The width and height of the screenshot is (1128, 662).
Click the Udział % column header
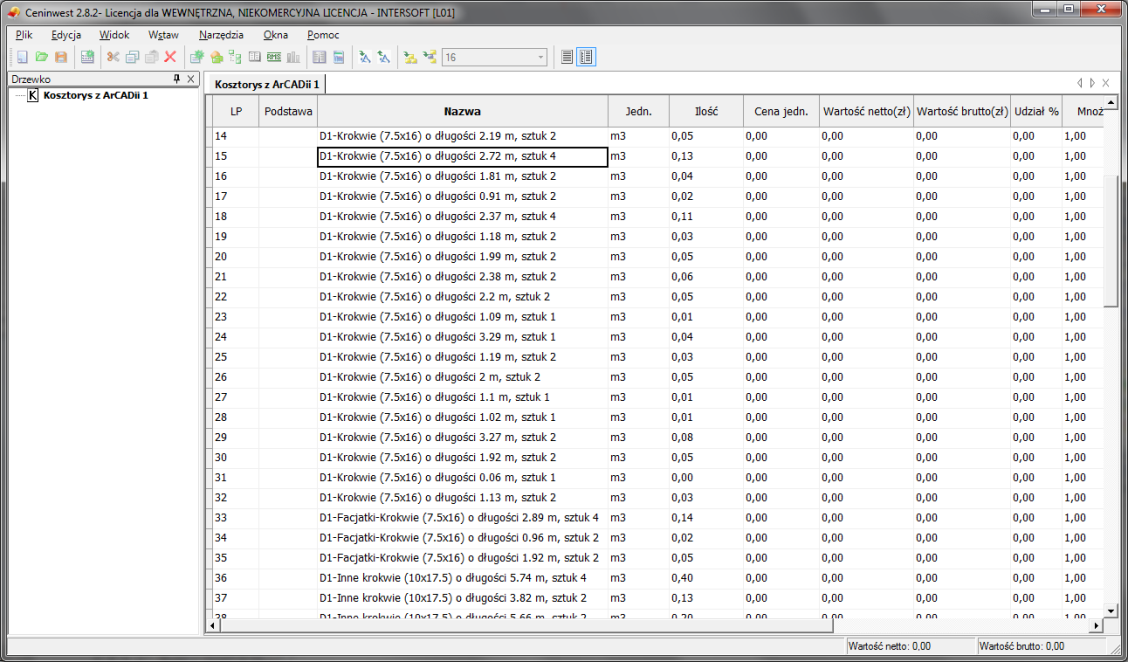click(x=1037, y=112)
